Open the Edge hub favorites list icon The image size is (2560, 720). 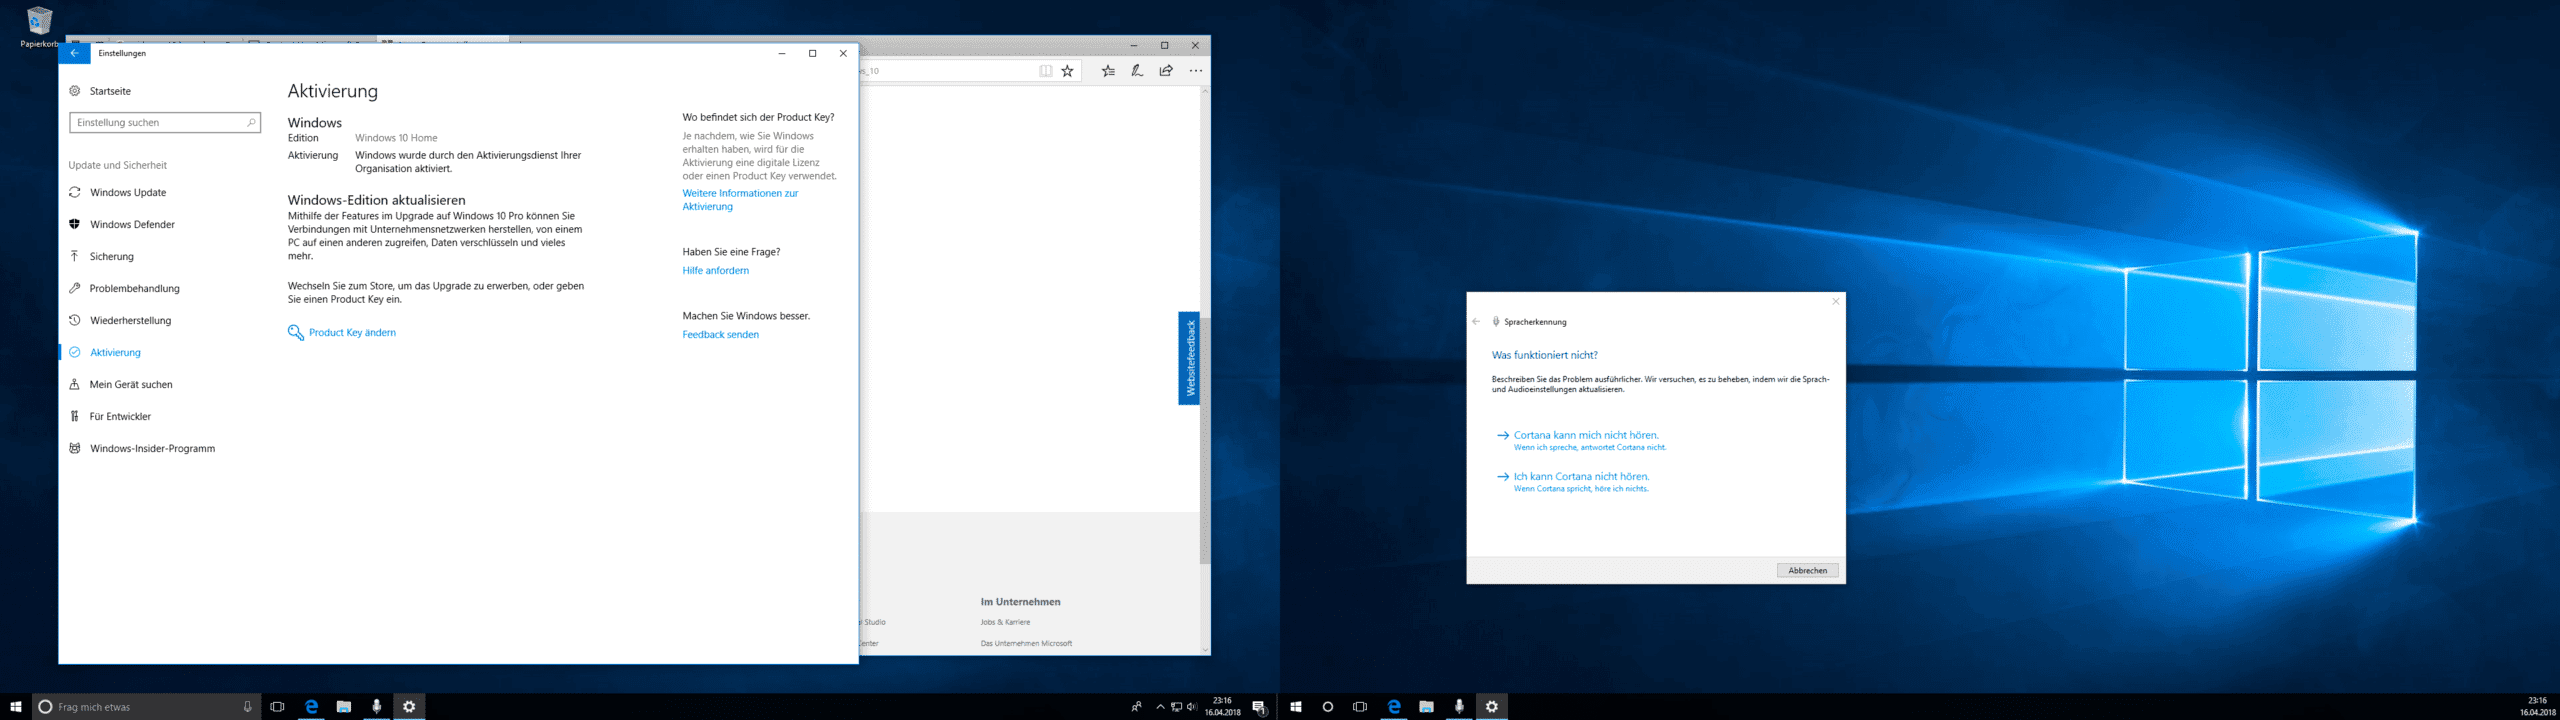pos(1108,71)
